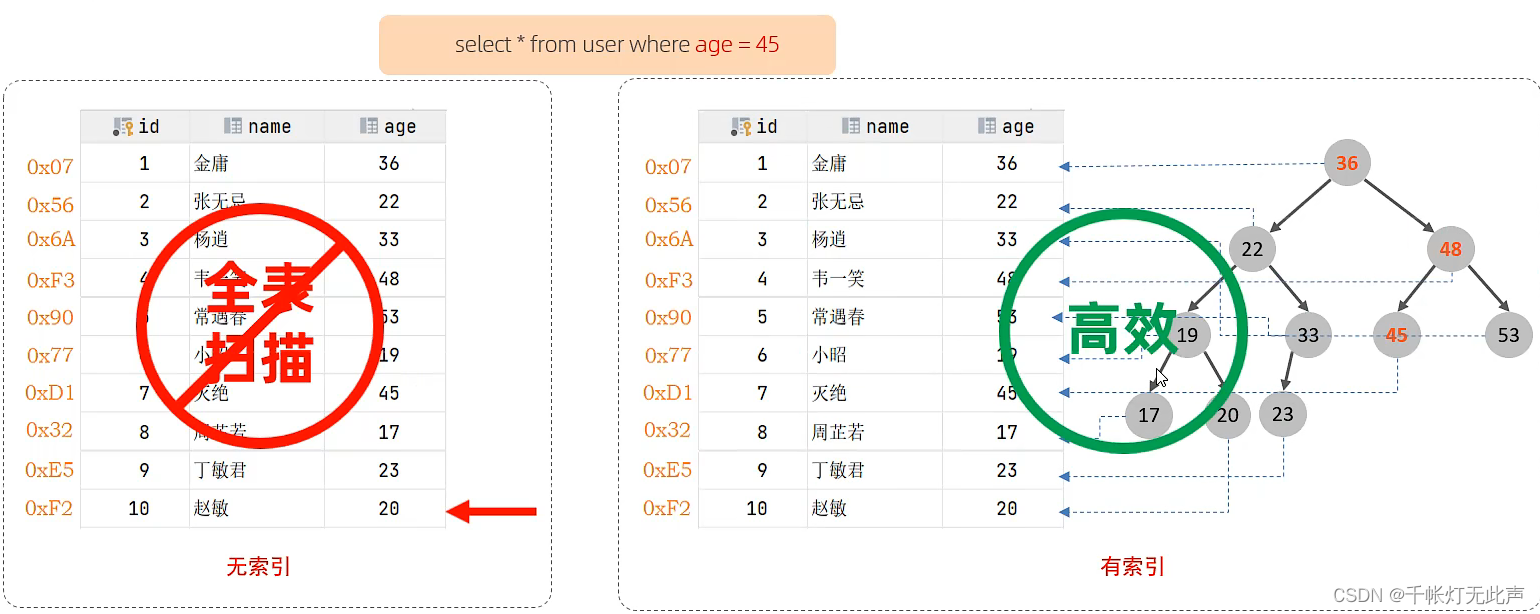Select name cell 金庸 in 无索引 table
1540x614 pixels.
[x=257, y=163]
